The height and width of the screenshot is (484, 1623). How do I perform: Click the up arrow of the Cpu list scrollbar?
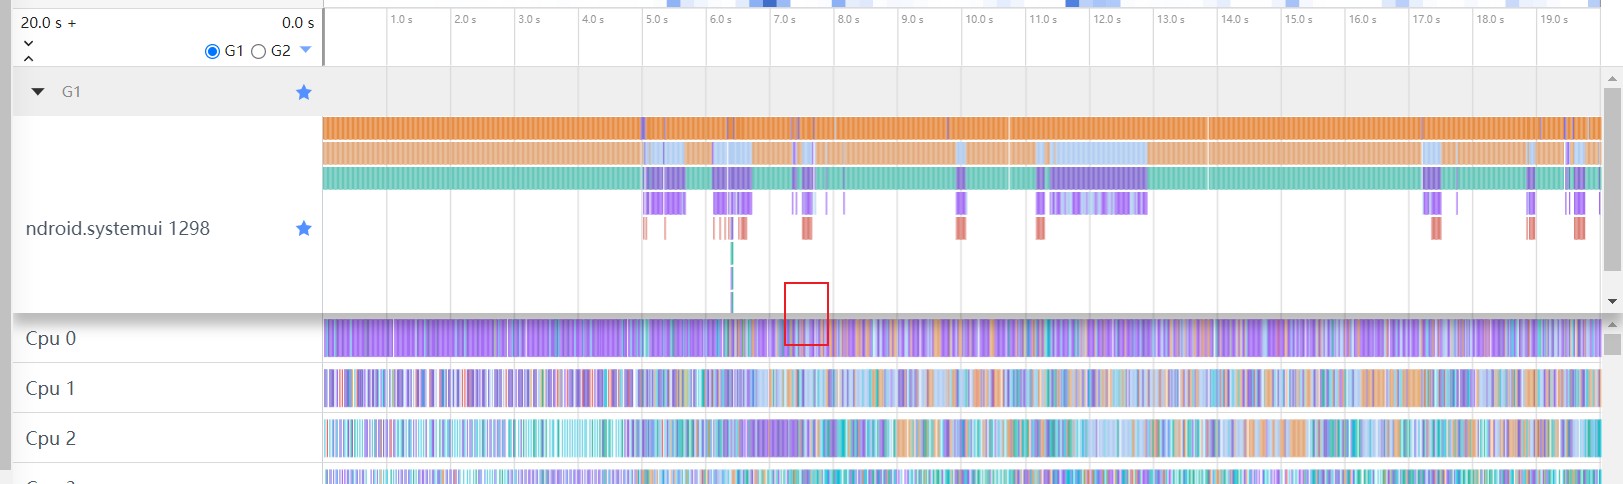(1612, 325)
